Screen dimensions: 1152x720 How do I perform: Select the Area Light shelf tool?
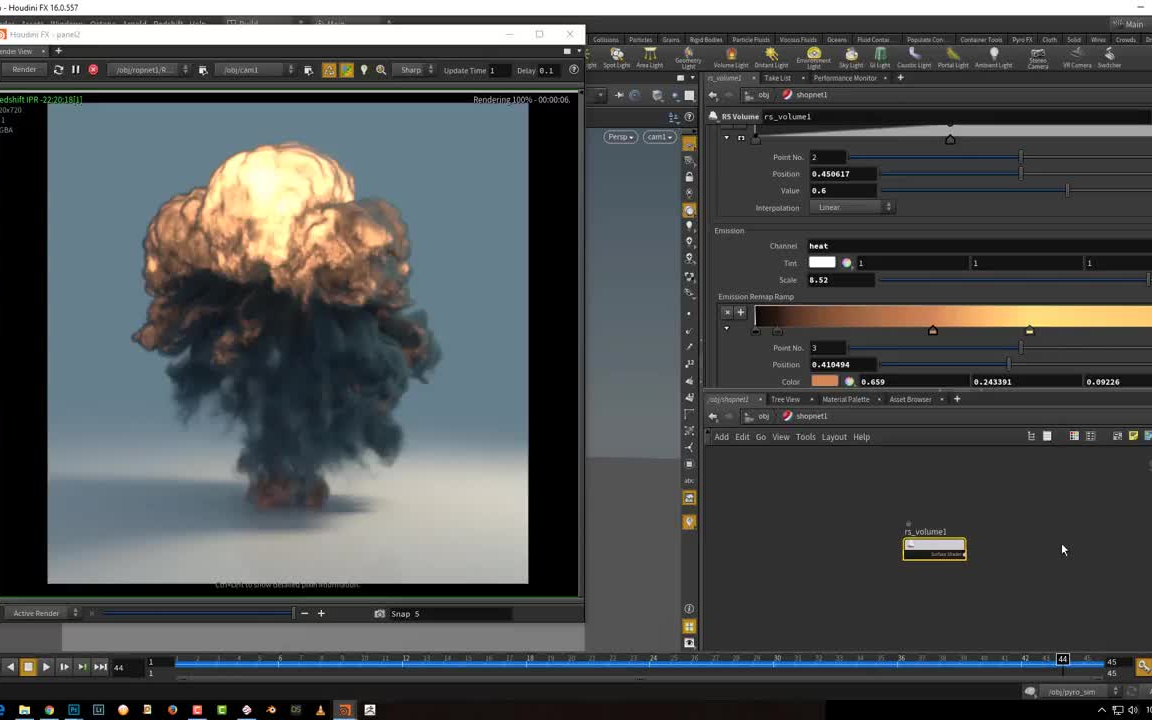[649, 58]
